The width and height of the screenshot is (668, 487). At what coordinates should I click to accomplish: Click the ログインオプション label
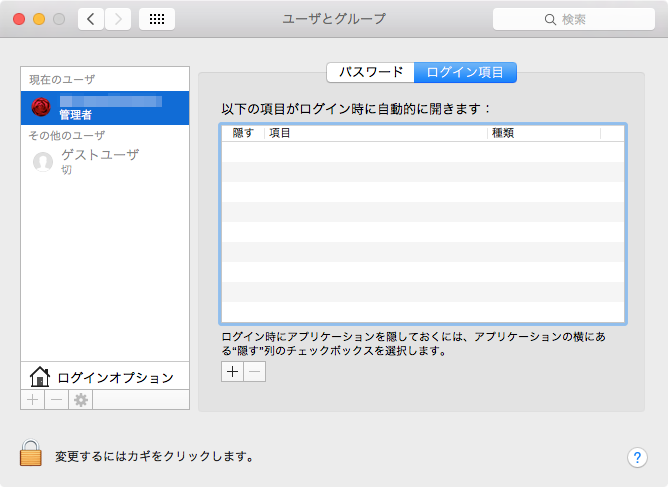pyautogui.click(x=115, y=378)
